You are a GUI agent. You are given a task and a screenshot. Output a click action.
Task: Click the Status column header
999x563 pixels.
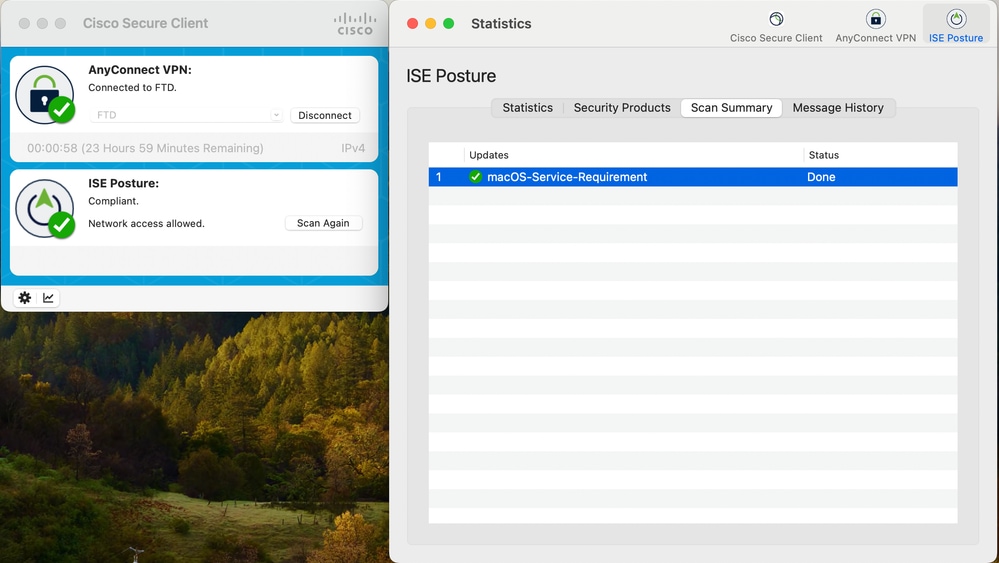(823, 155)
